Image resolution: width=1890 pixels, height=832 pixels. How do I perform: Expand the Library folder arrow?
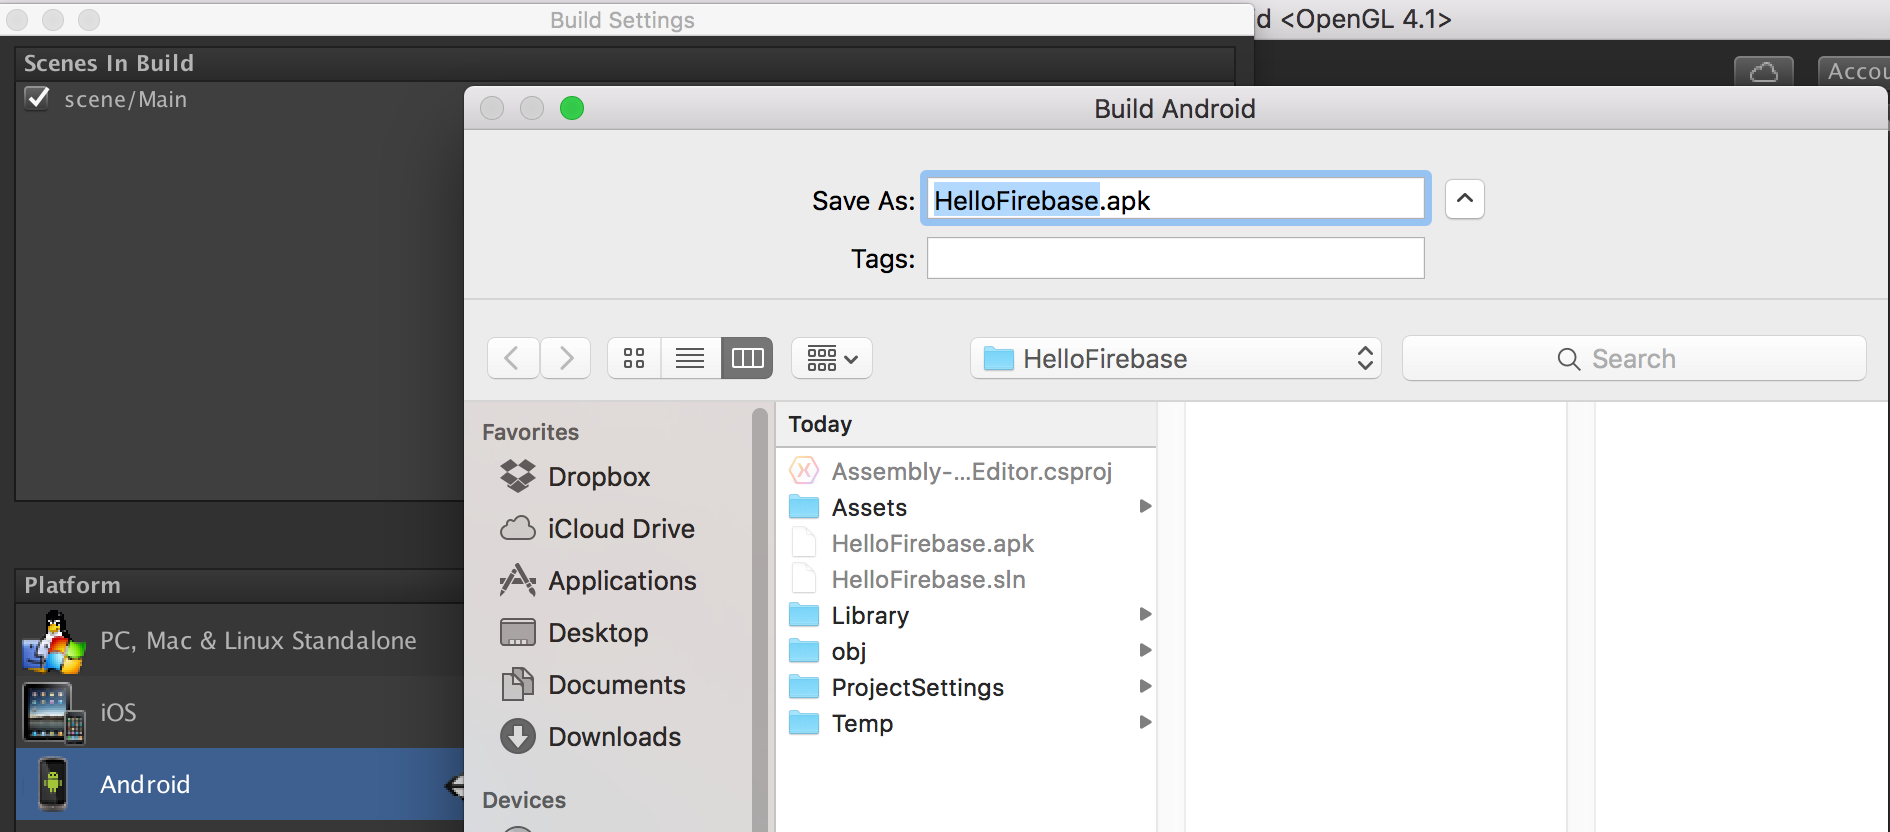click(x=1145, y=614)
